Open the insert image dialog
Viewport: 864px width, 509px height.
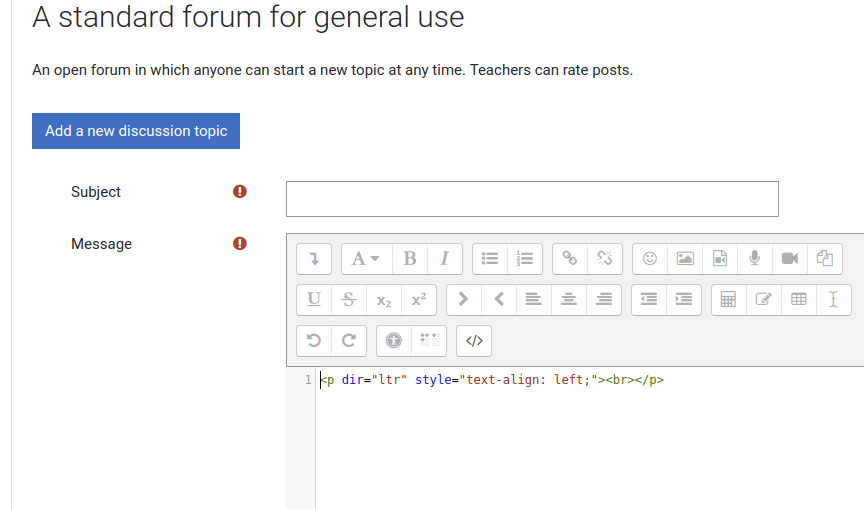click(685, 258)
